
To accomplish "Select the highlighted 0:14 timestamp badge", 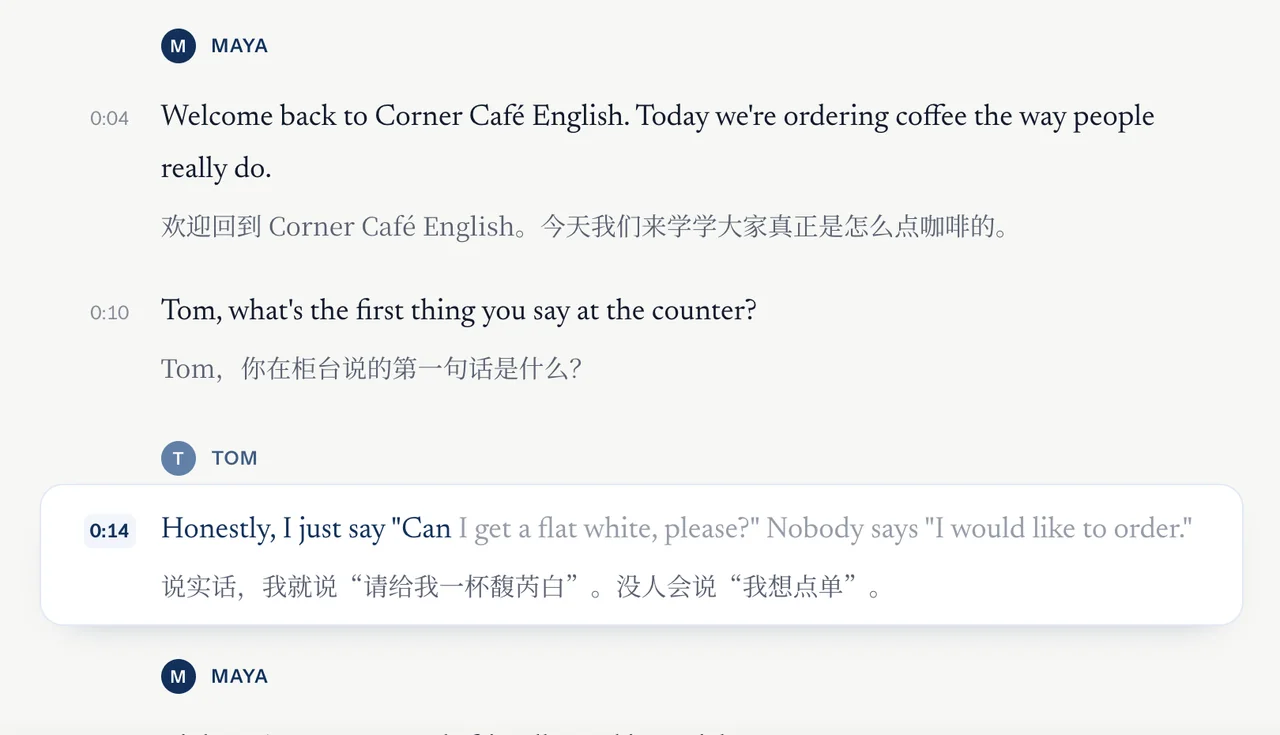I will click(x=109, y=530).
